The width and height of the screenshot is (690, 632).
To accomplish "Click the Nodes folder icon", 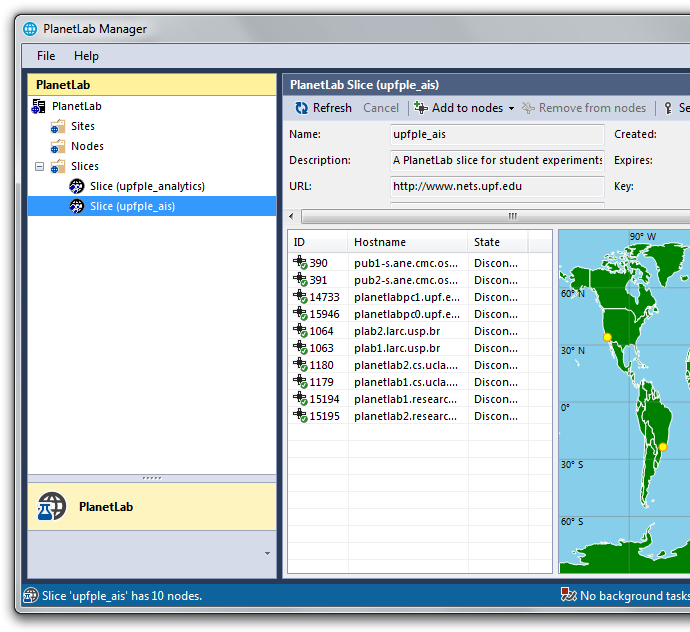I will [x=58, y=147].
